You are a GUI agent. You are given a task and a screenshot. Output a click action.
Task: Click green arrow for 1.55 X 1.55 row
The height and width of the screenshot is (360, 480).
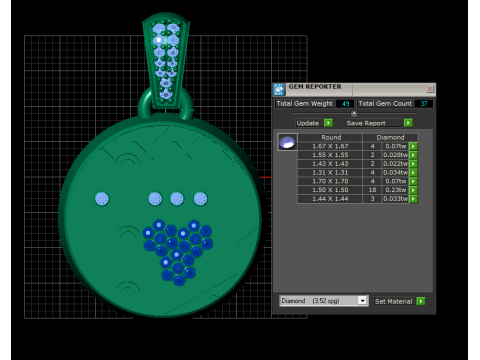pos(413,155)
